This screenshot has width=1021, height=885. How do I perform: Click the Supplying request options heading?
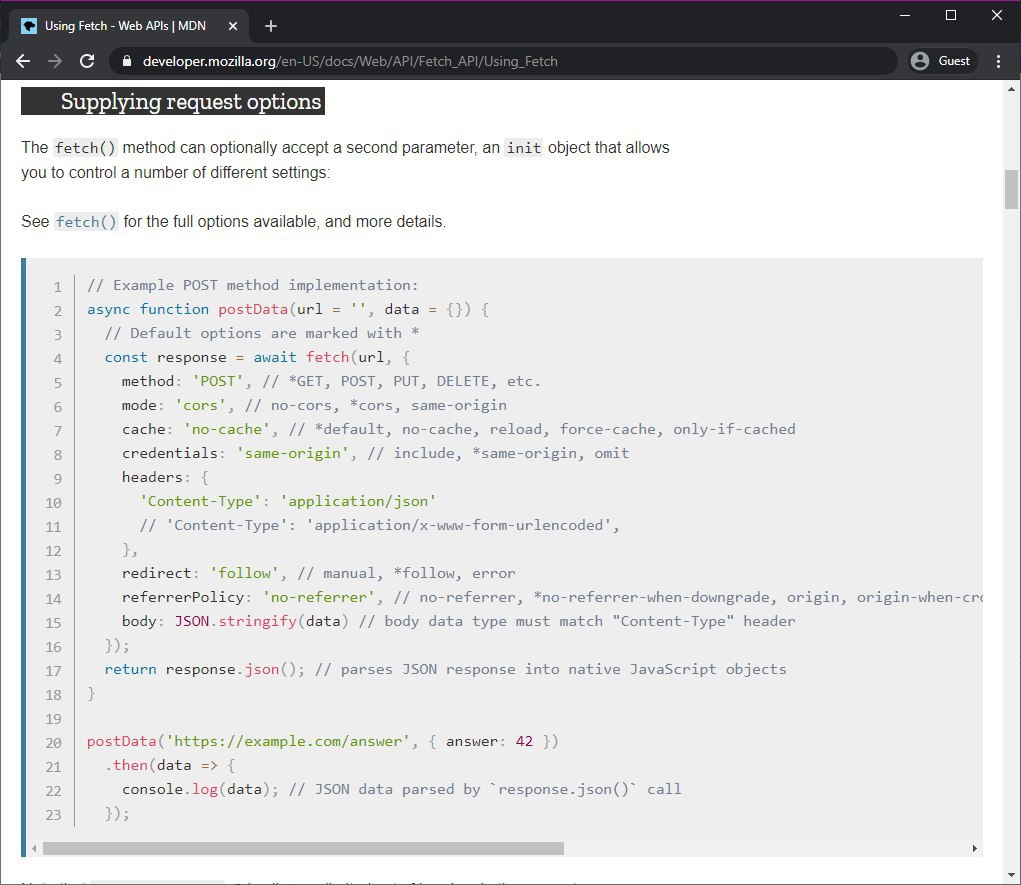[x=173, y=102]
